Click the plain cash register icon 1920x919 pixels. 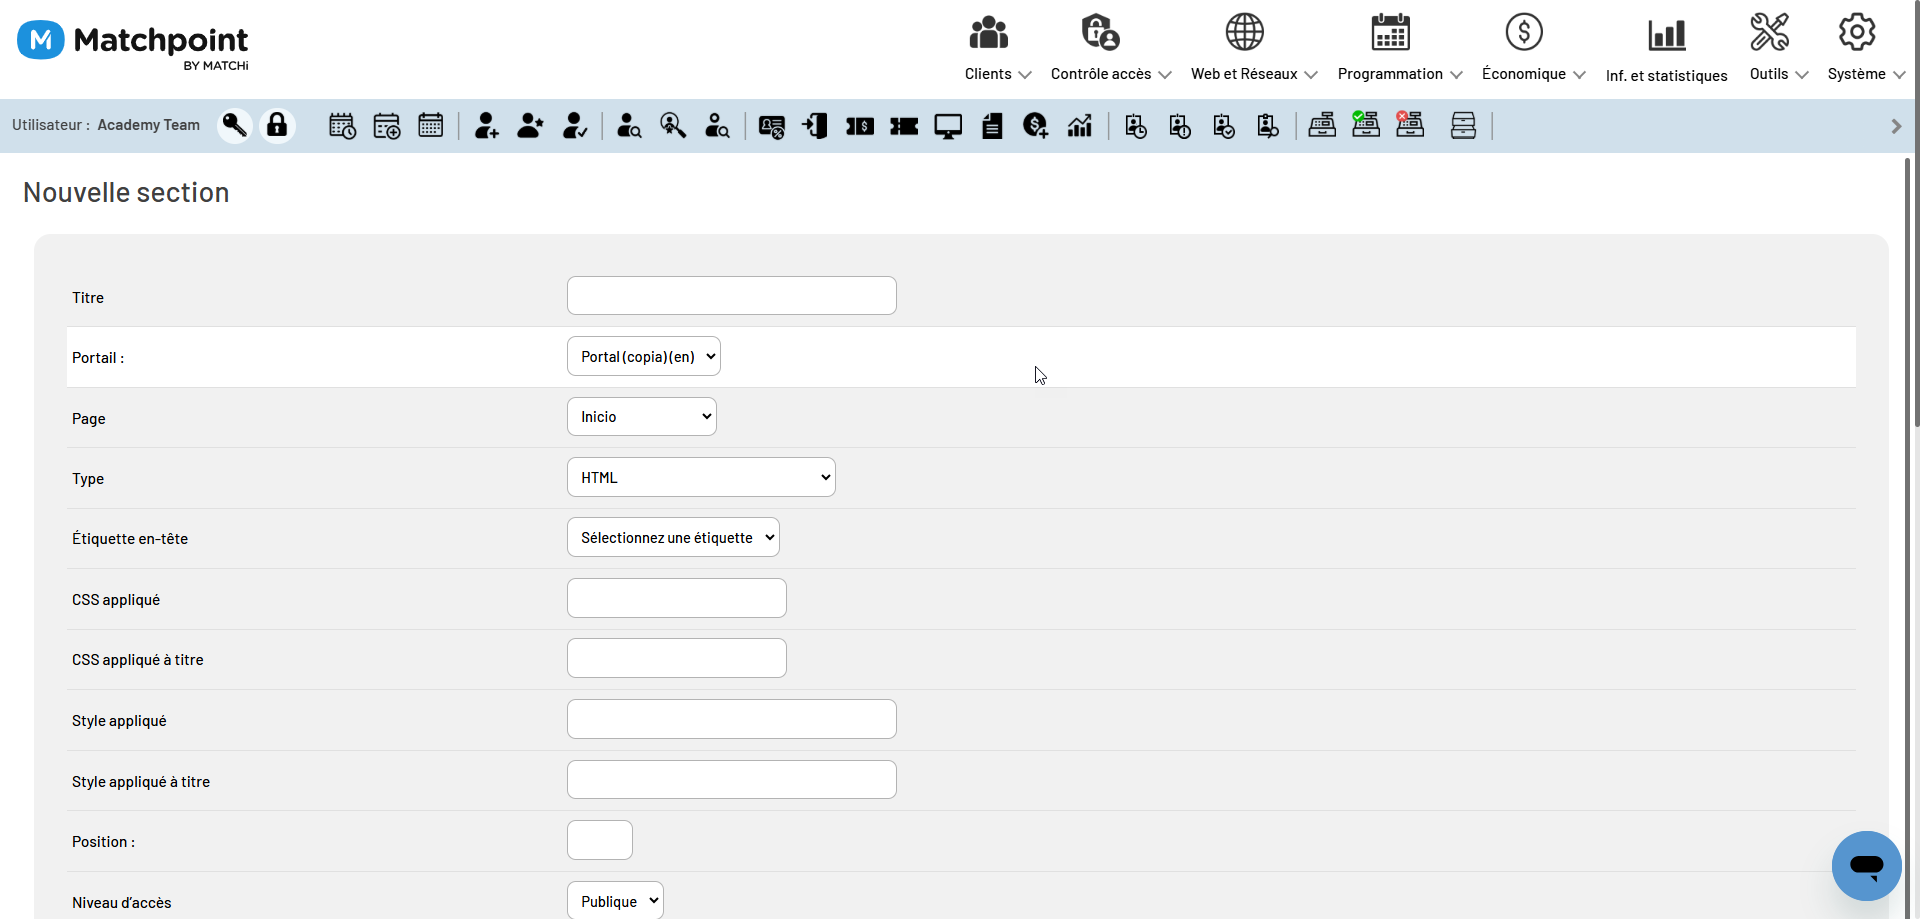(1322, 126)
